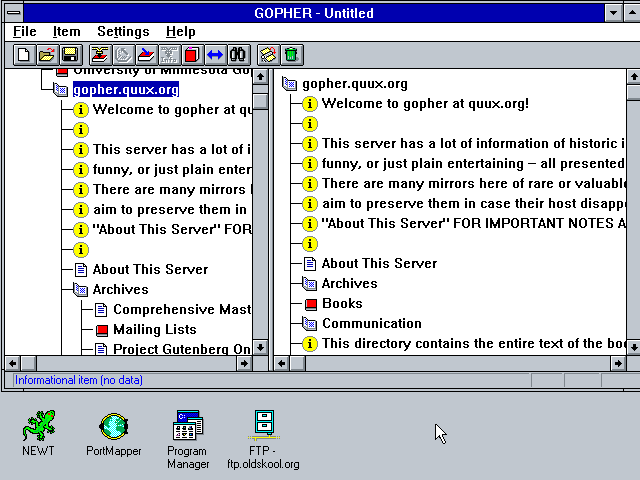
Task: Click the left pane vertical scrollbar down arrow
Action: (260, 347)
